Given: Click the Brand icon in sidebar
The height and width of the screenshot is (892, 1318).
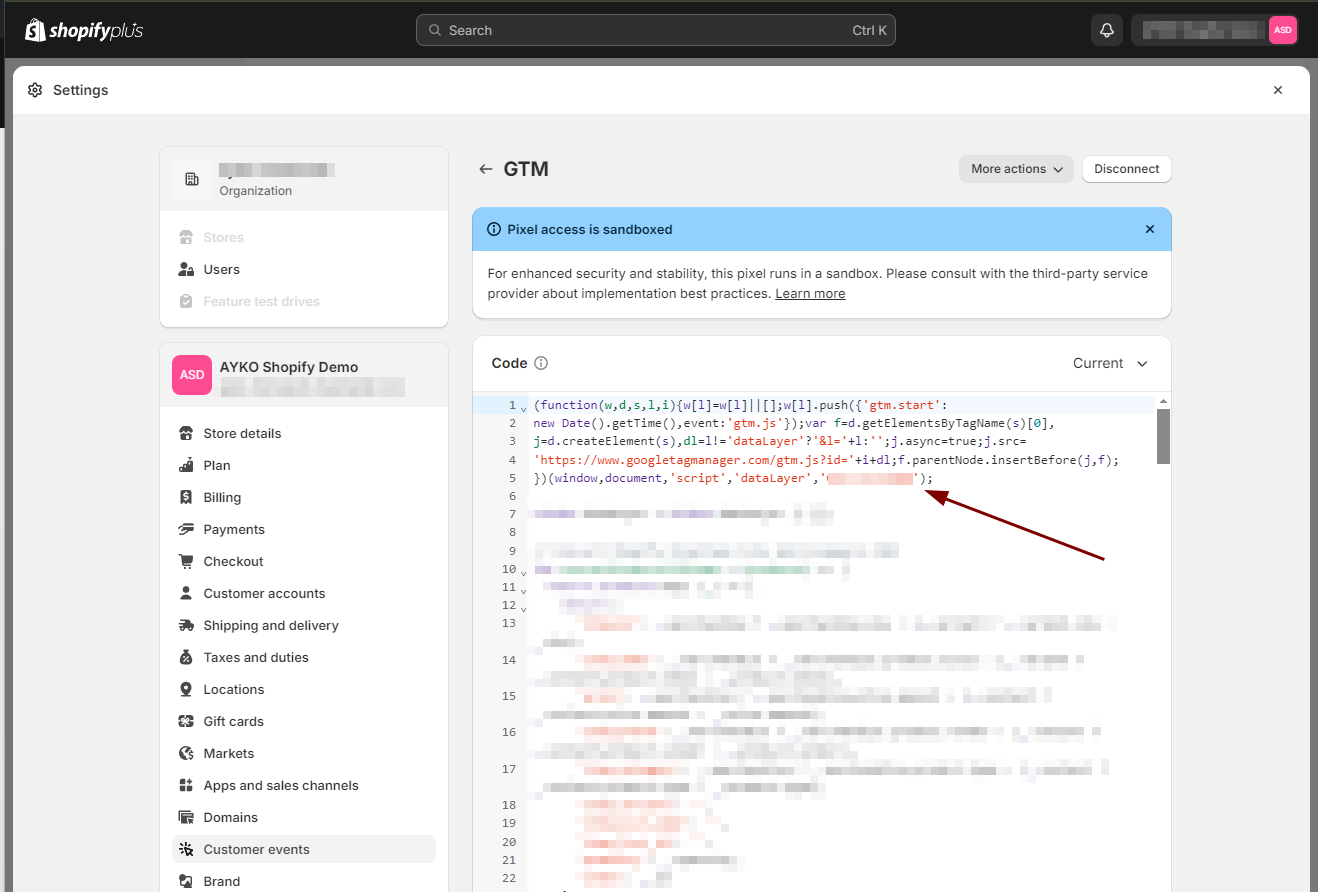Looking at the screenshot, I should click(x=186, y=881).
